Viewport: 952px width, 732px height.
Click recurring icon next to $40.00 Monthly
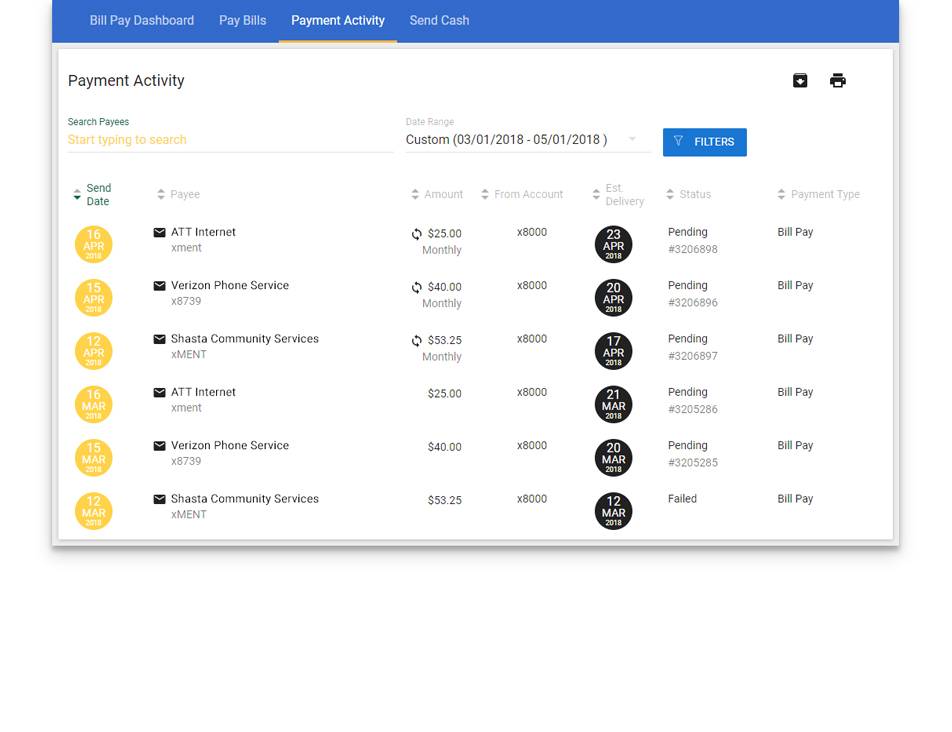pos(416,287)
